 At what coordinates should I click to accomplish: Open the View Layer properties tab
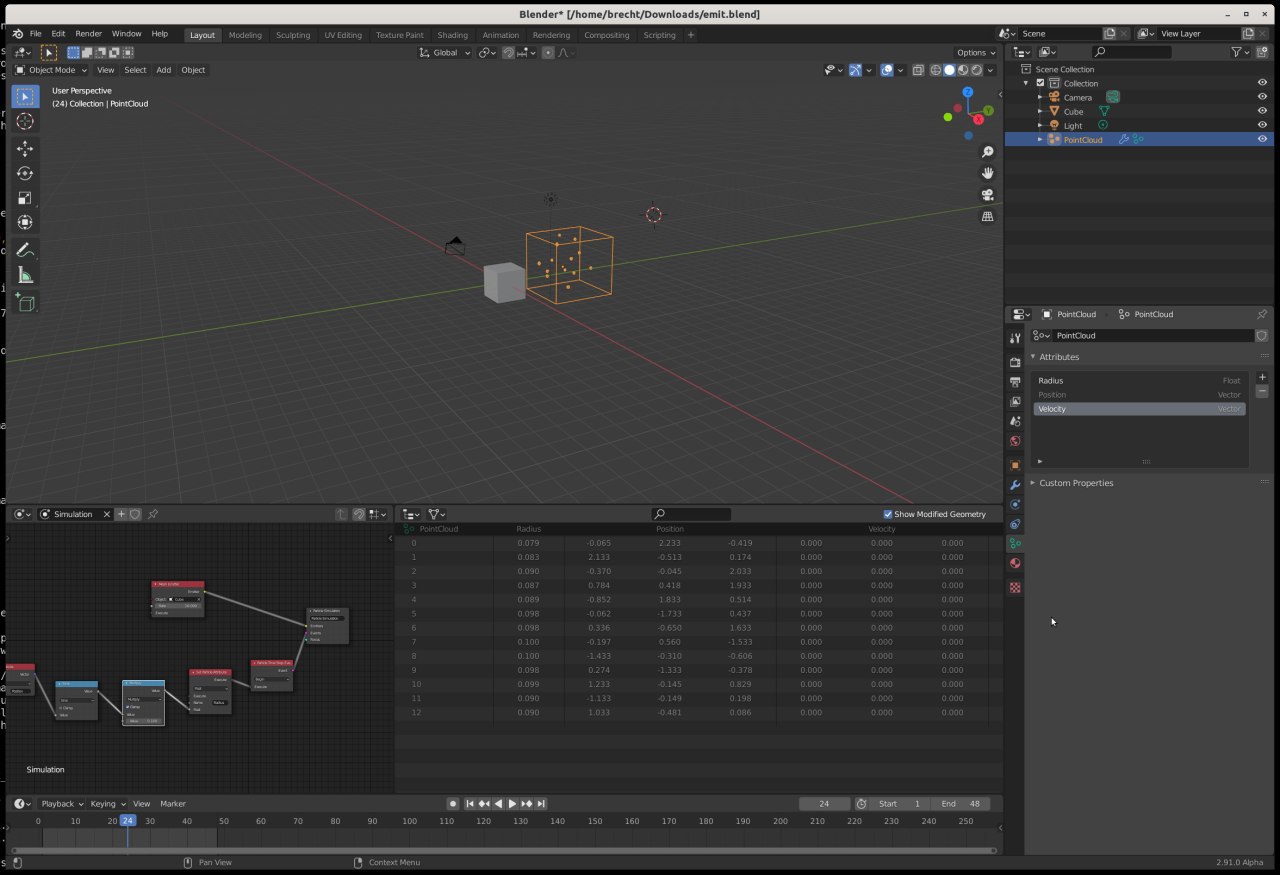pyautogui.click(x=1015, y=402)
